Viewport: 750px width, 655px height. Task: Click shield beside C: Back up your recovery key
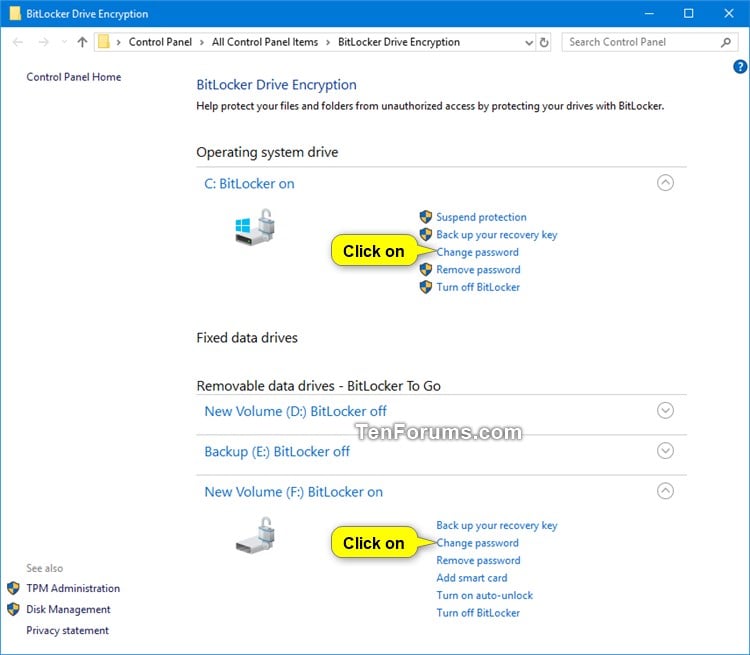pos(426,234)
